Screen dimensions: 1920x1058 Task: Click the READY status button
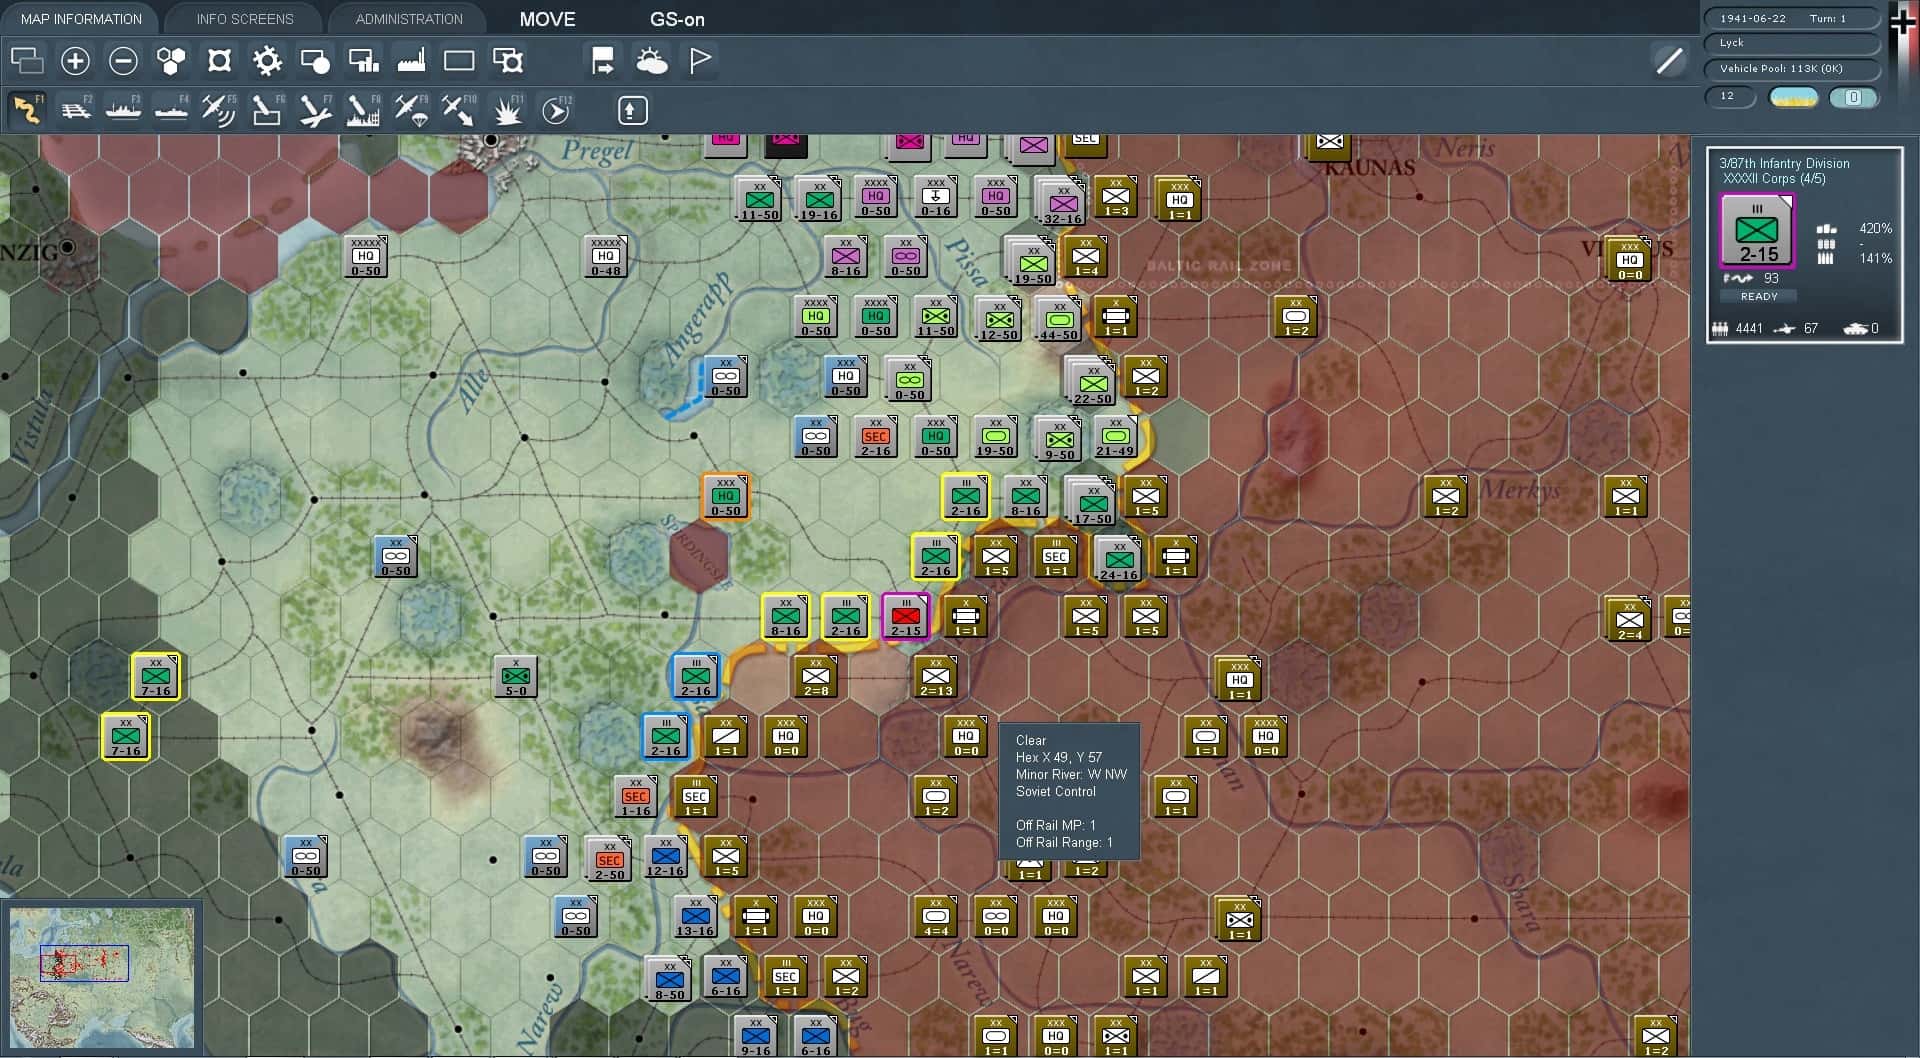1758,296
